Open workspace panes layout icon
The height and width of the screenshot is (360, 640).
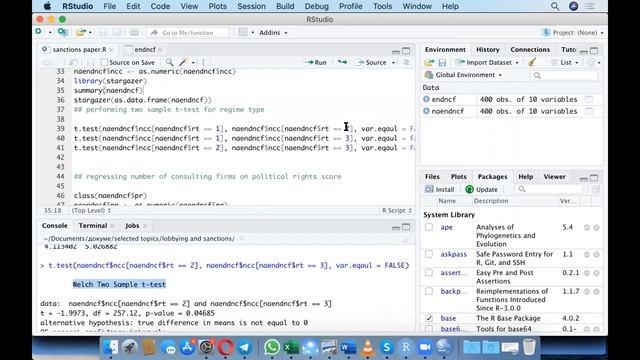pos(243,32)
